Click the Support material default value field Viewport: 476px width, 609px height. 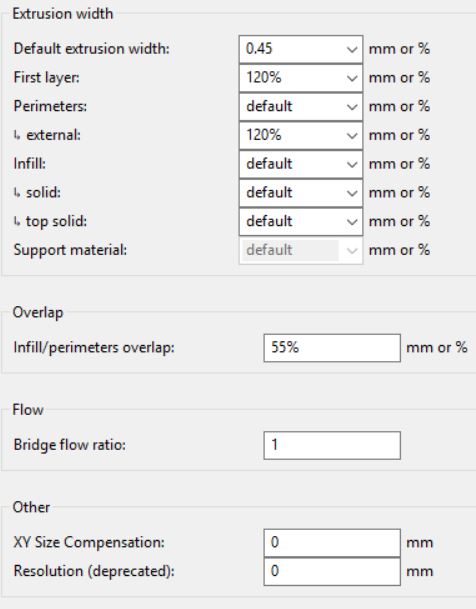pyautogui.click(x=290, y=251)
